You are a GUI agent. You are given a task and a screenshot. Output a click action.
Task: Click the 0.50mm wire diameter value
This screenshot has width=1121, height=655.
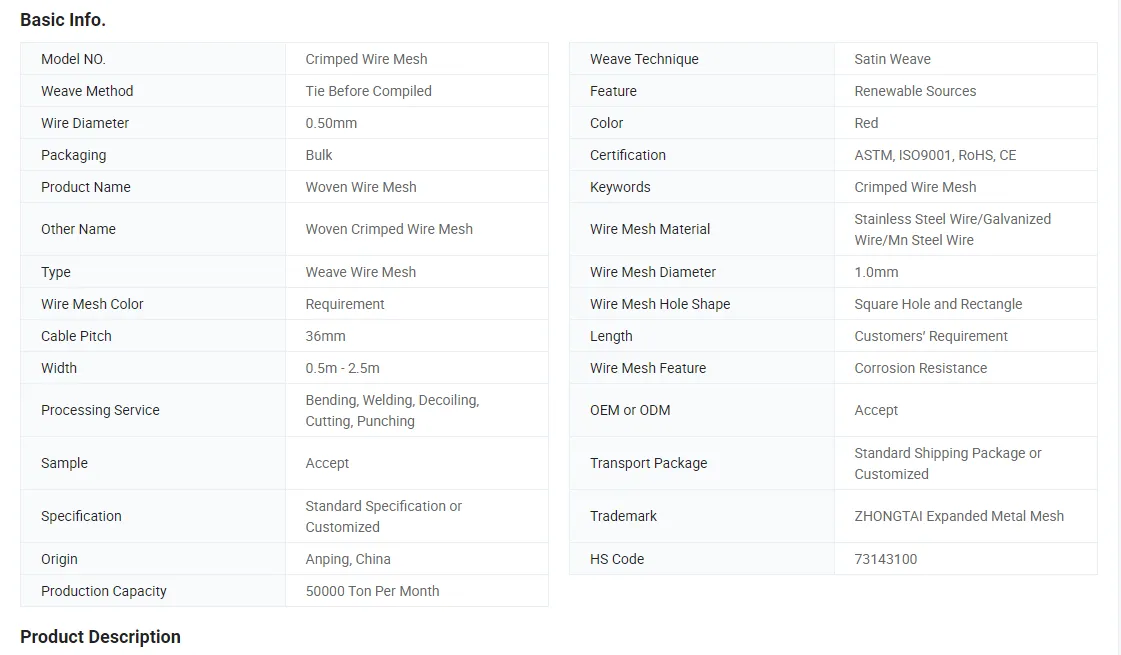pyautogui.click(x=331, y=123)
